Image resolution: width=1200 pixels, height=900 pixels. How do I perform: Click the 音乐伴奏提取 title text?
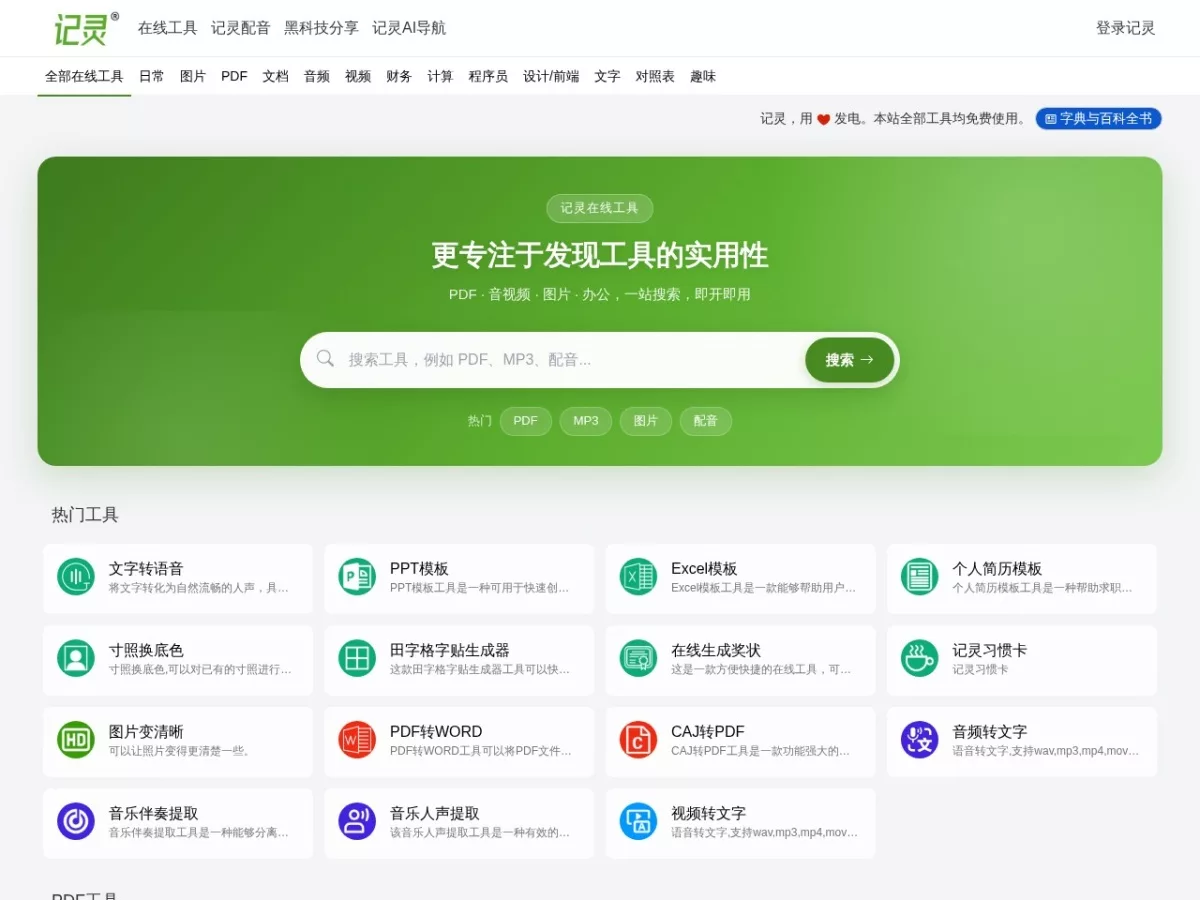(x=154, y=813)
